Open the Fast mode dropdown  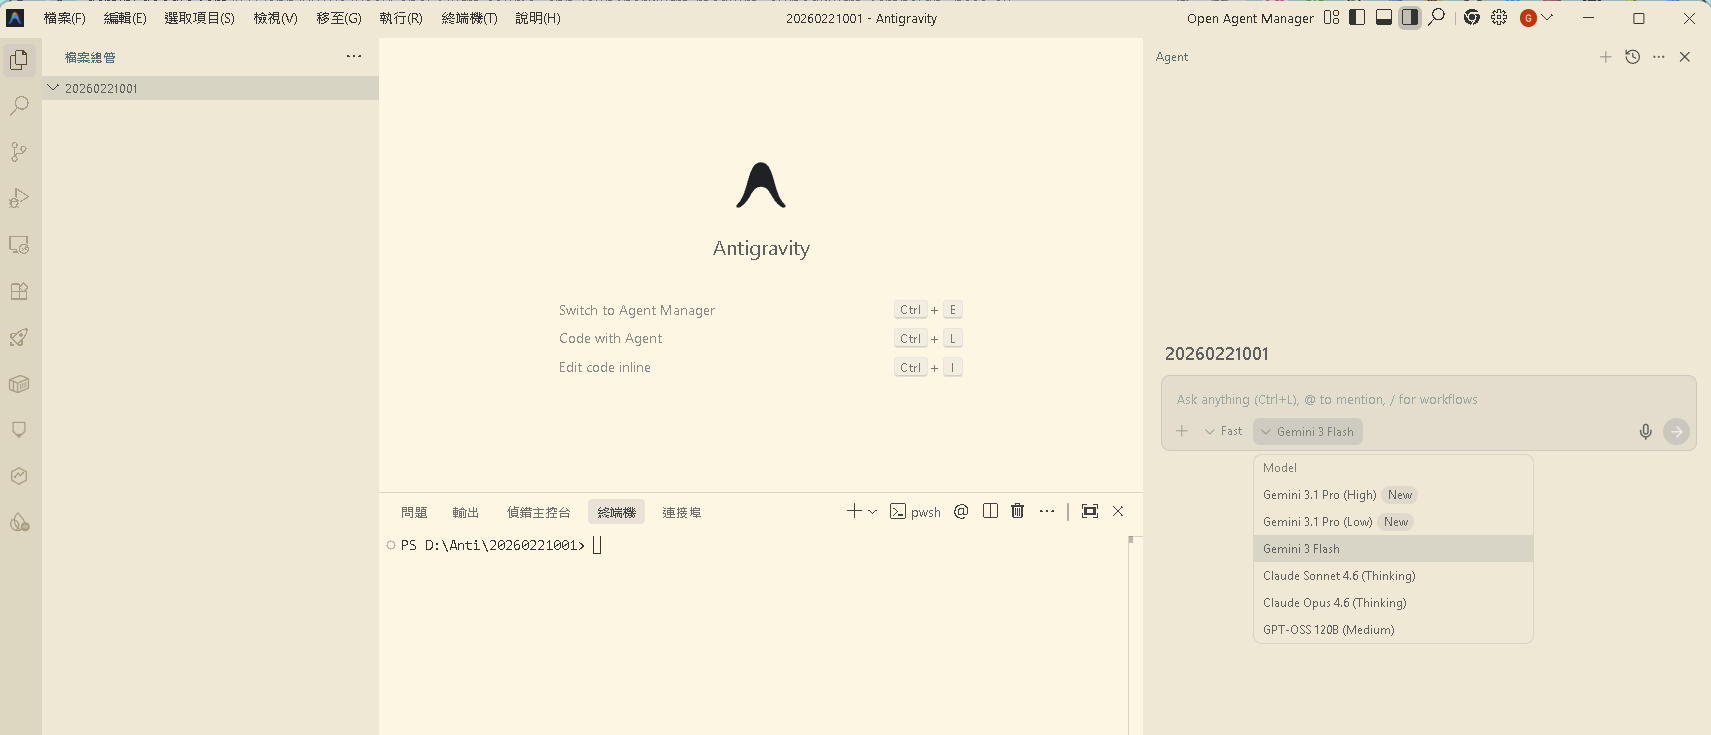click(x=1223, y=431)
